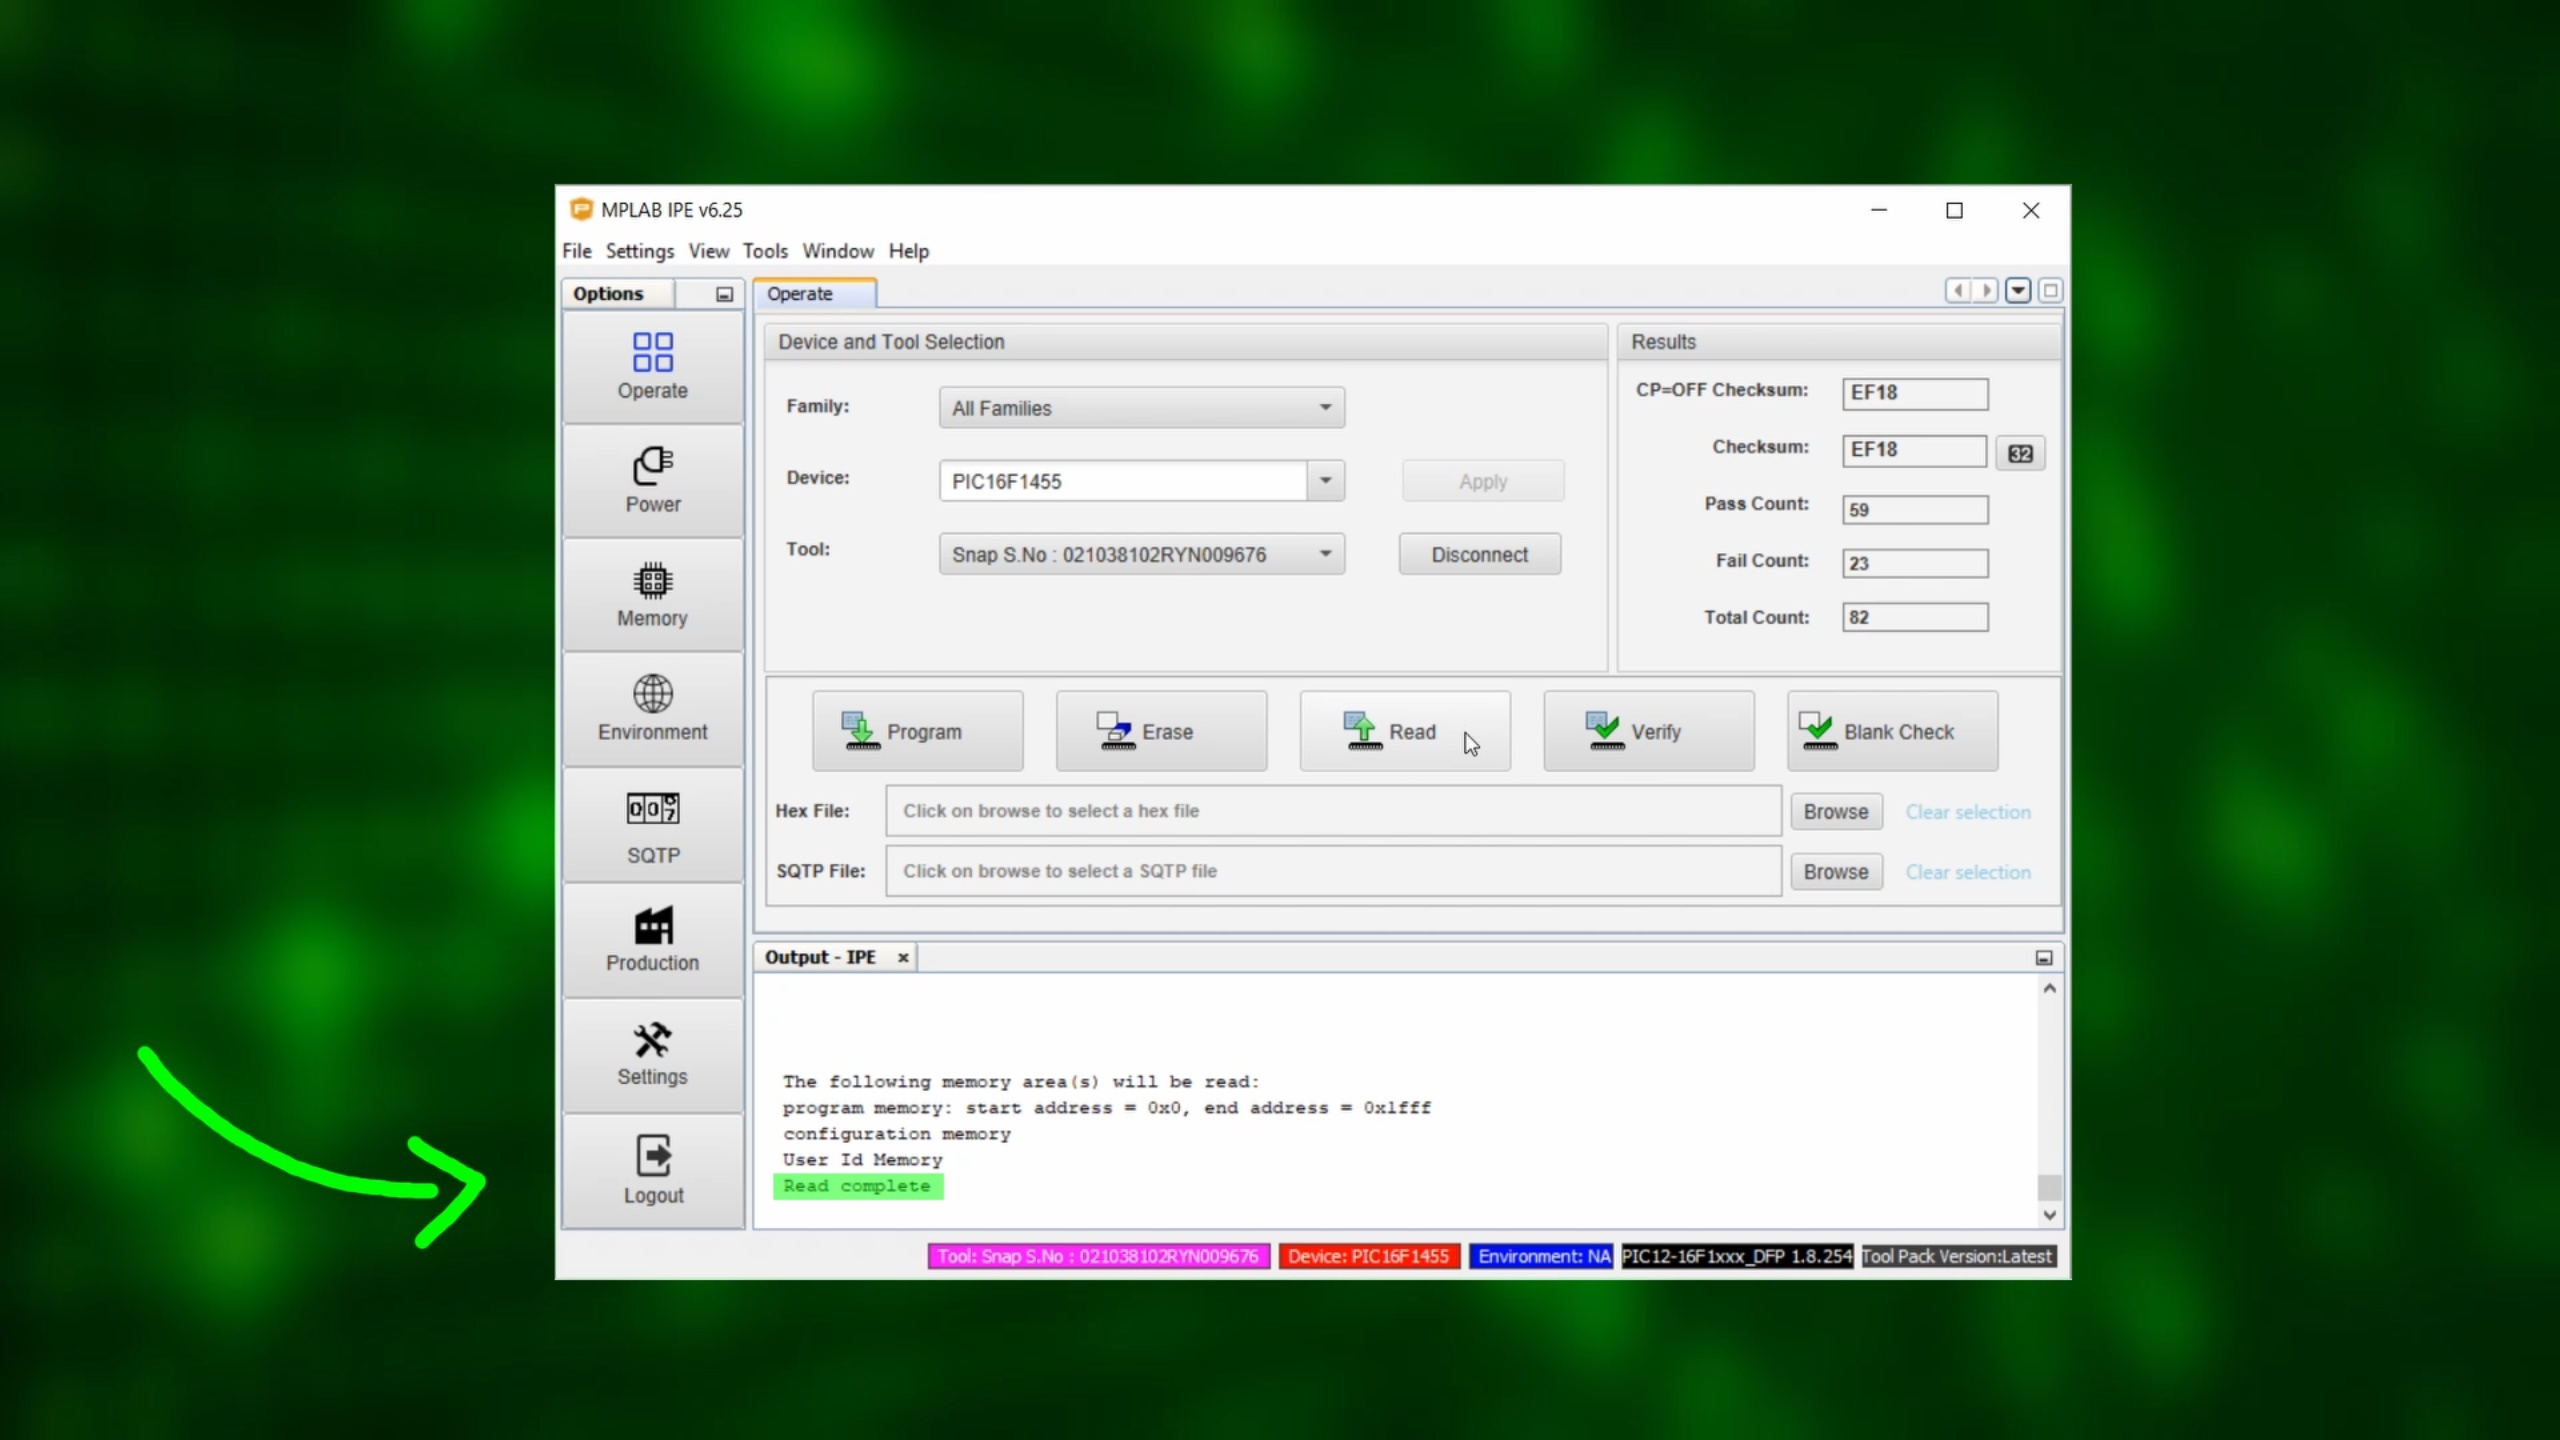
Task: Open the Settings menu
Action: point(639,251)
